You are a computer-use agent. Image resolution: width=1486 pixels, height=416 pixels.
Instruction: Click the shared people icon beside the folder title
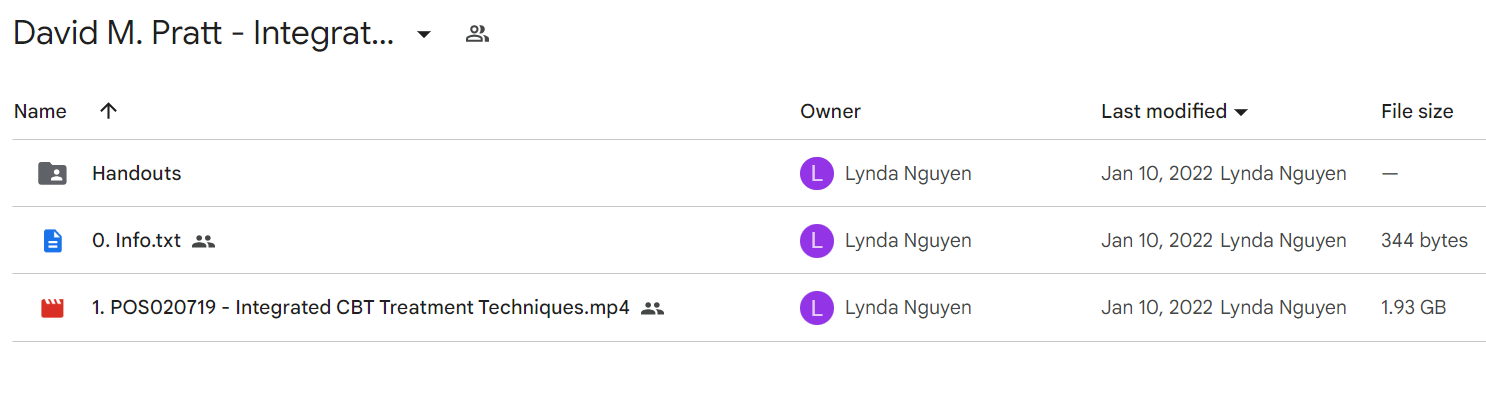coord(477,34)
